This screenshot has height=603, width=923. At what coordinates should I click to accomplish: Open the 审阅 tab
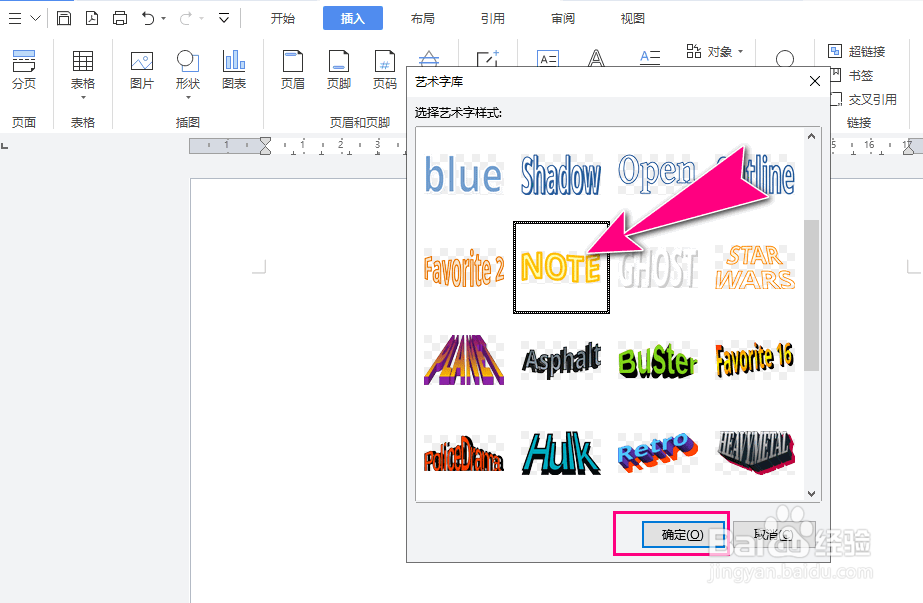click(x=563, y=18)
